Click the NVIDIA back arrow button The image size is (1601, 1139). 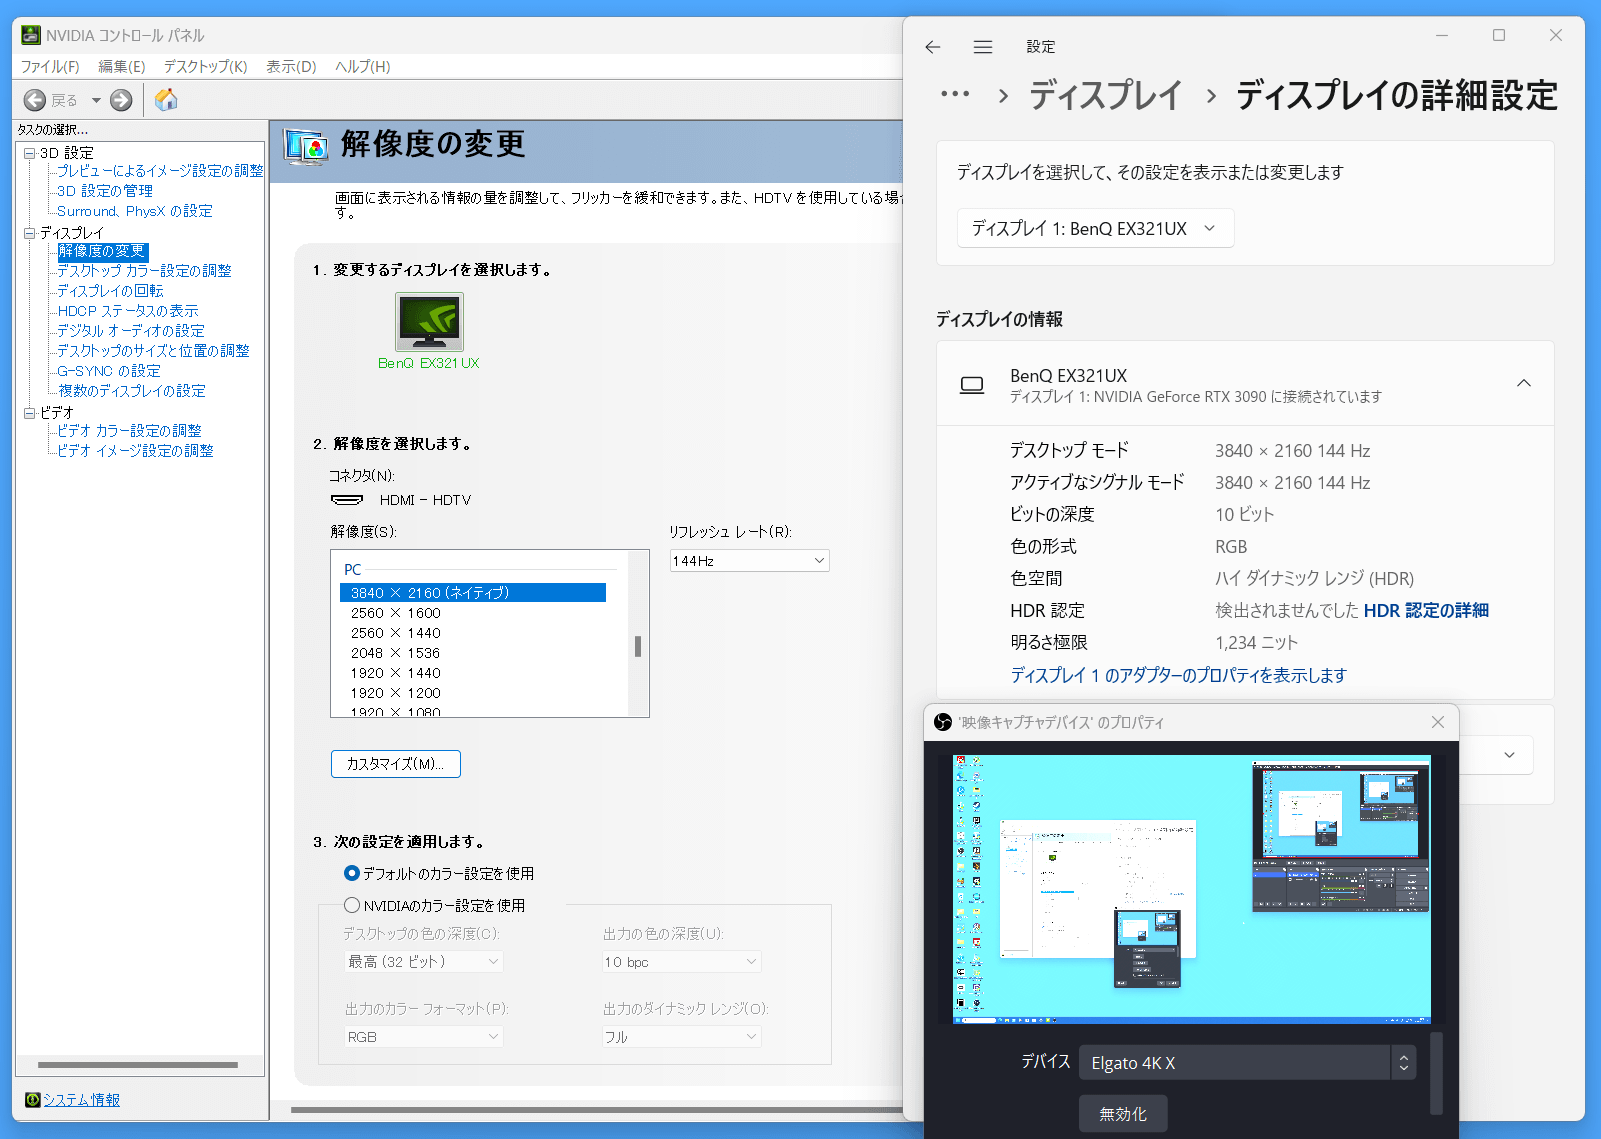coord(35,100)
